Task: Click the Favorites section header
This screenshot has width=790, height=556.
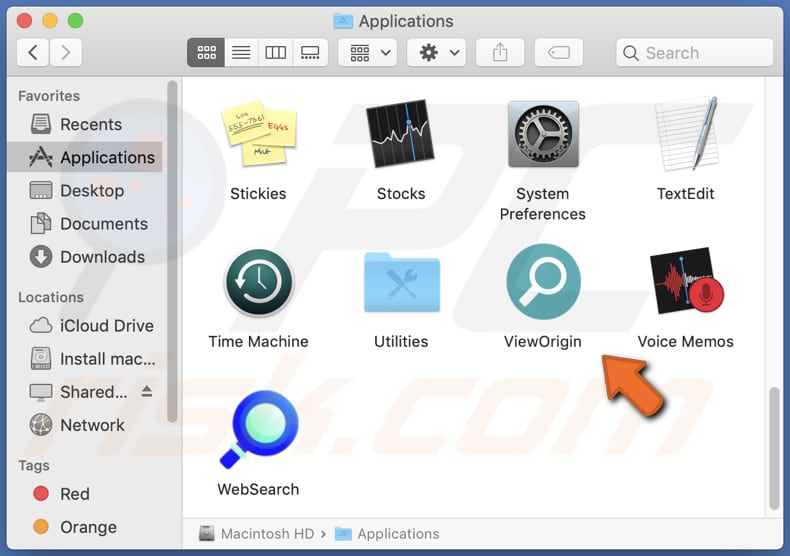Action: point(49,96)
